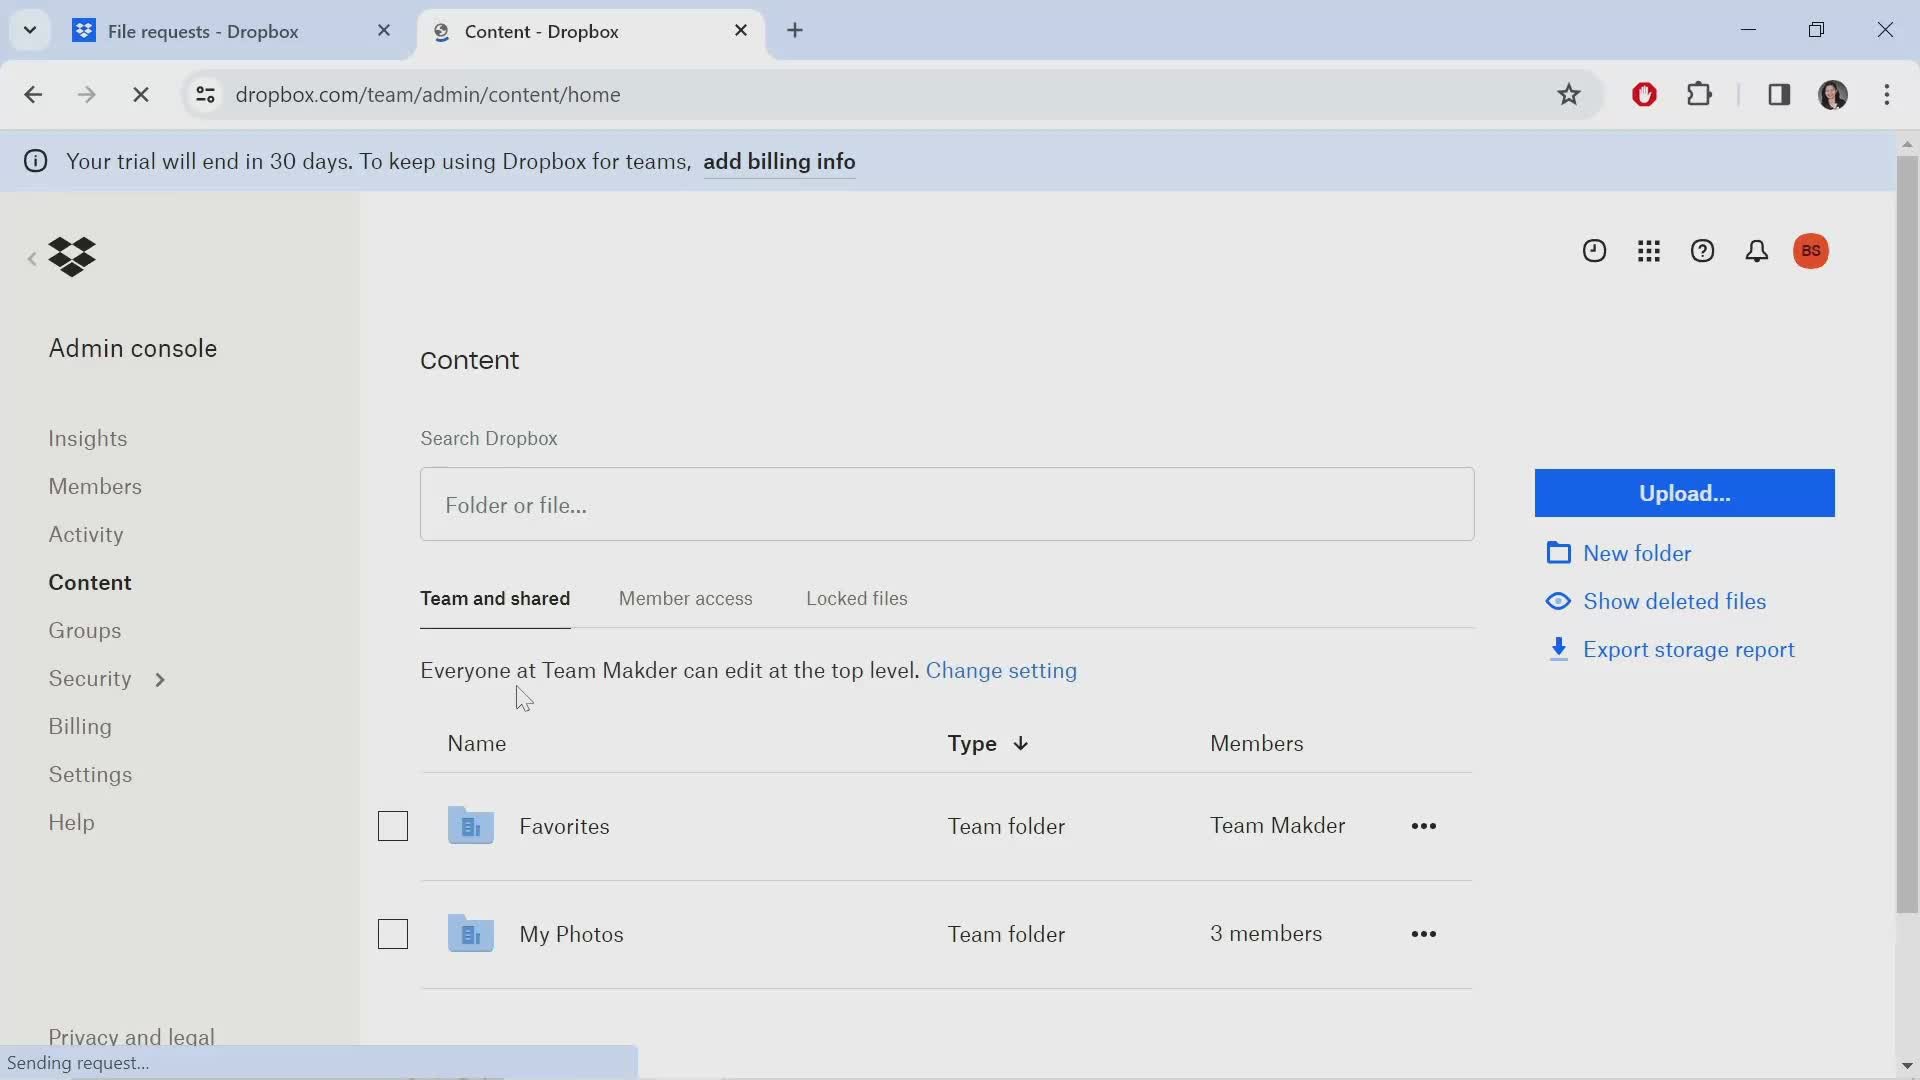The height and width of the screenshot is (1080, 1920).
Task: Enable selection via top header checkbox
Action: (393, 742)
